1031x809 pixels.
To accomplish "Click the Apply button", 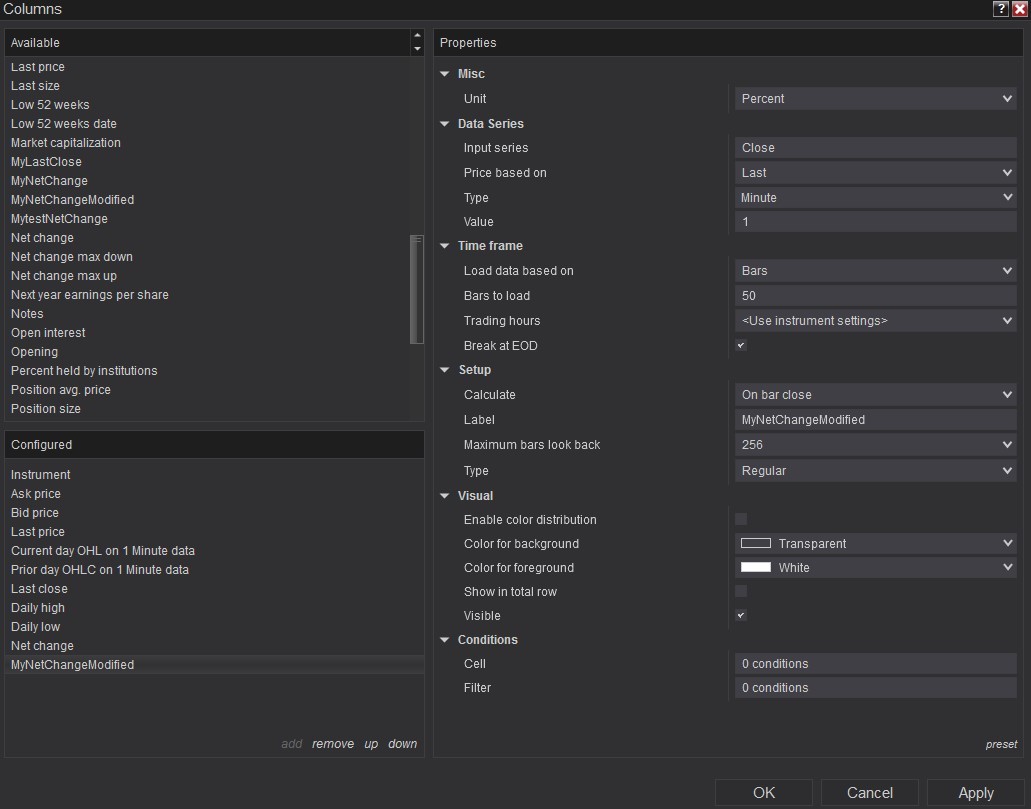I will (x=975, y=793).
